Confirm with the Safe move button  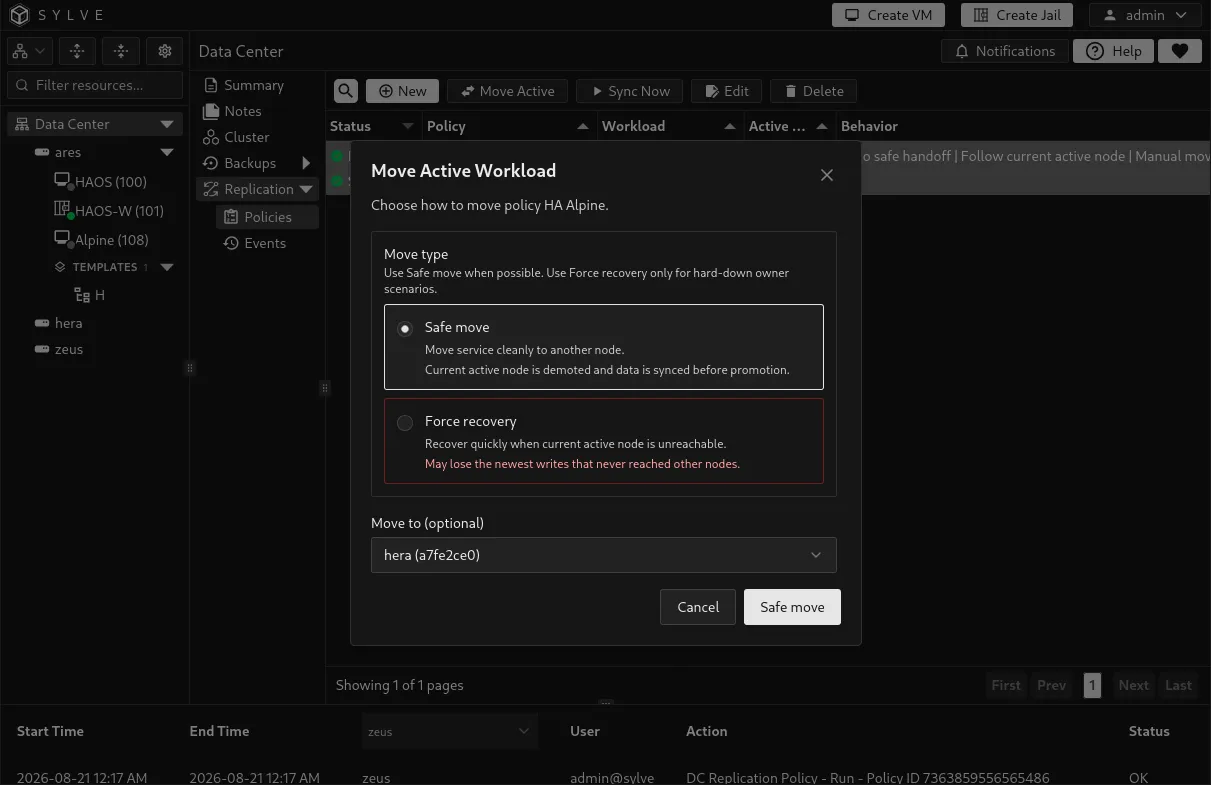792,607
